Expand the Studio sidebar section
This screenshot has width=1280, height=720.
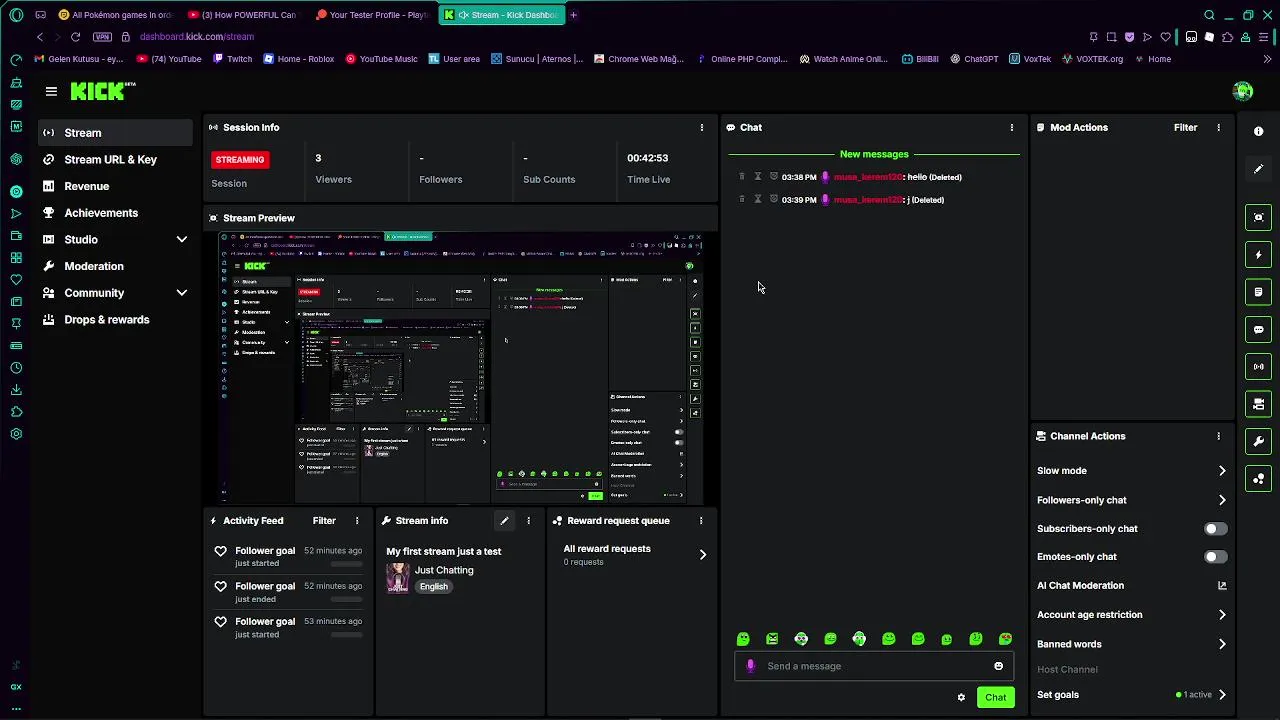pos(181,240)
